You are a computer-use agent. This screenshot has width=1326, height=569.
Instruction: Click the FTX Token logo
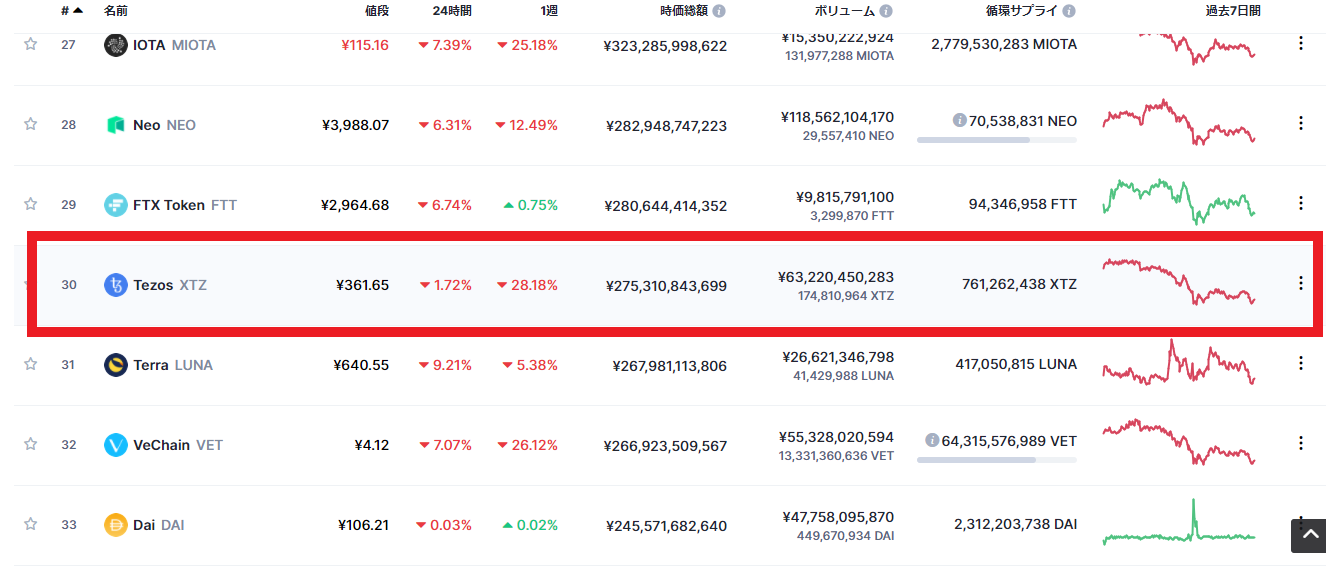[116, 205]
